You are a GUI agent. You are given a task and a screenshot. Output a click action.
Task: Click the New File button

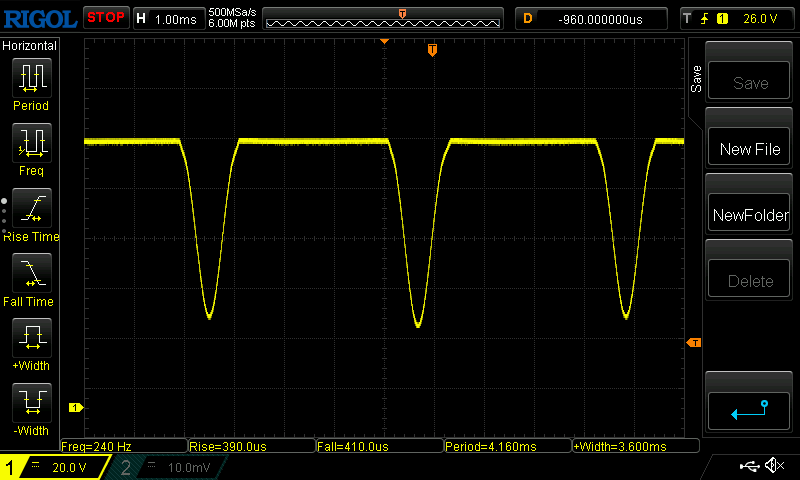[x=748, y=147]
